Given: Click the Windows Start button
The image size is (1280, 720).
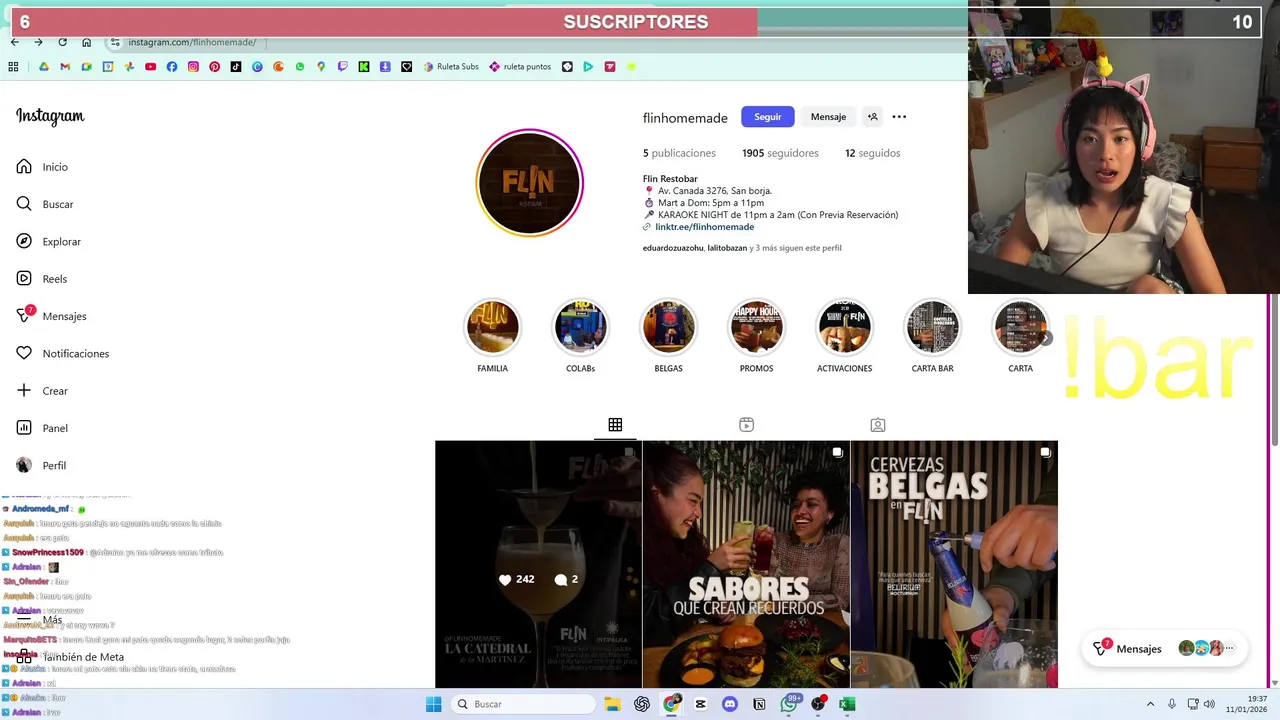Looking at the screenshot, I should click(x=433, y=704).
